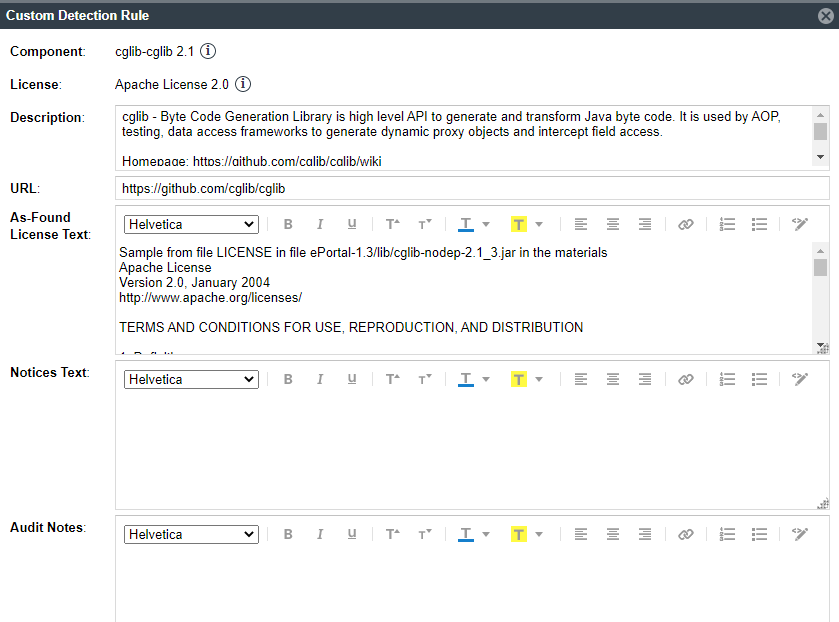Align text right in Notices Text editor
Image resolution: width=839 pixels, height=622 pixels.
tap(645, 380)
